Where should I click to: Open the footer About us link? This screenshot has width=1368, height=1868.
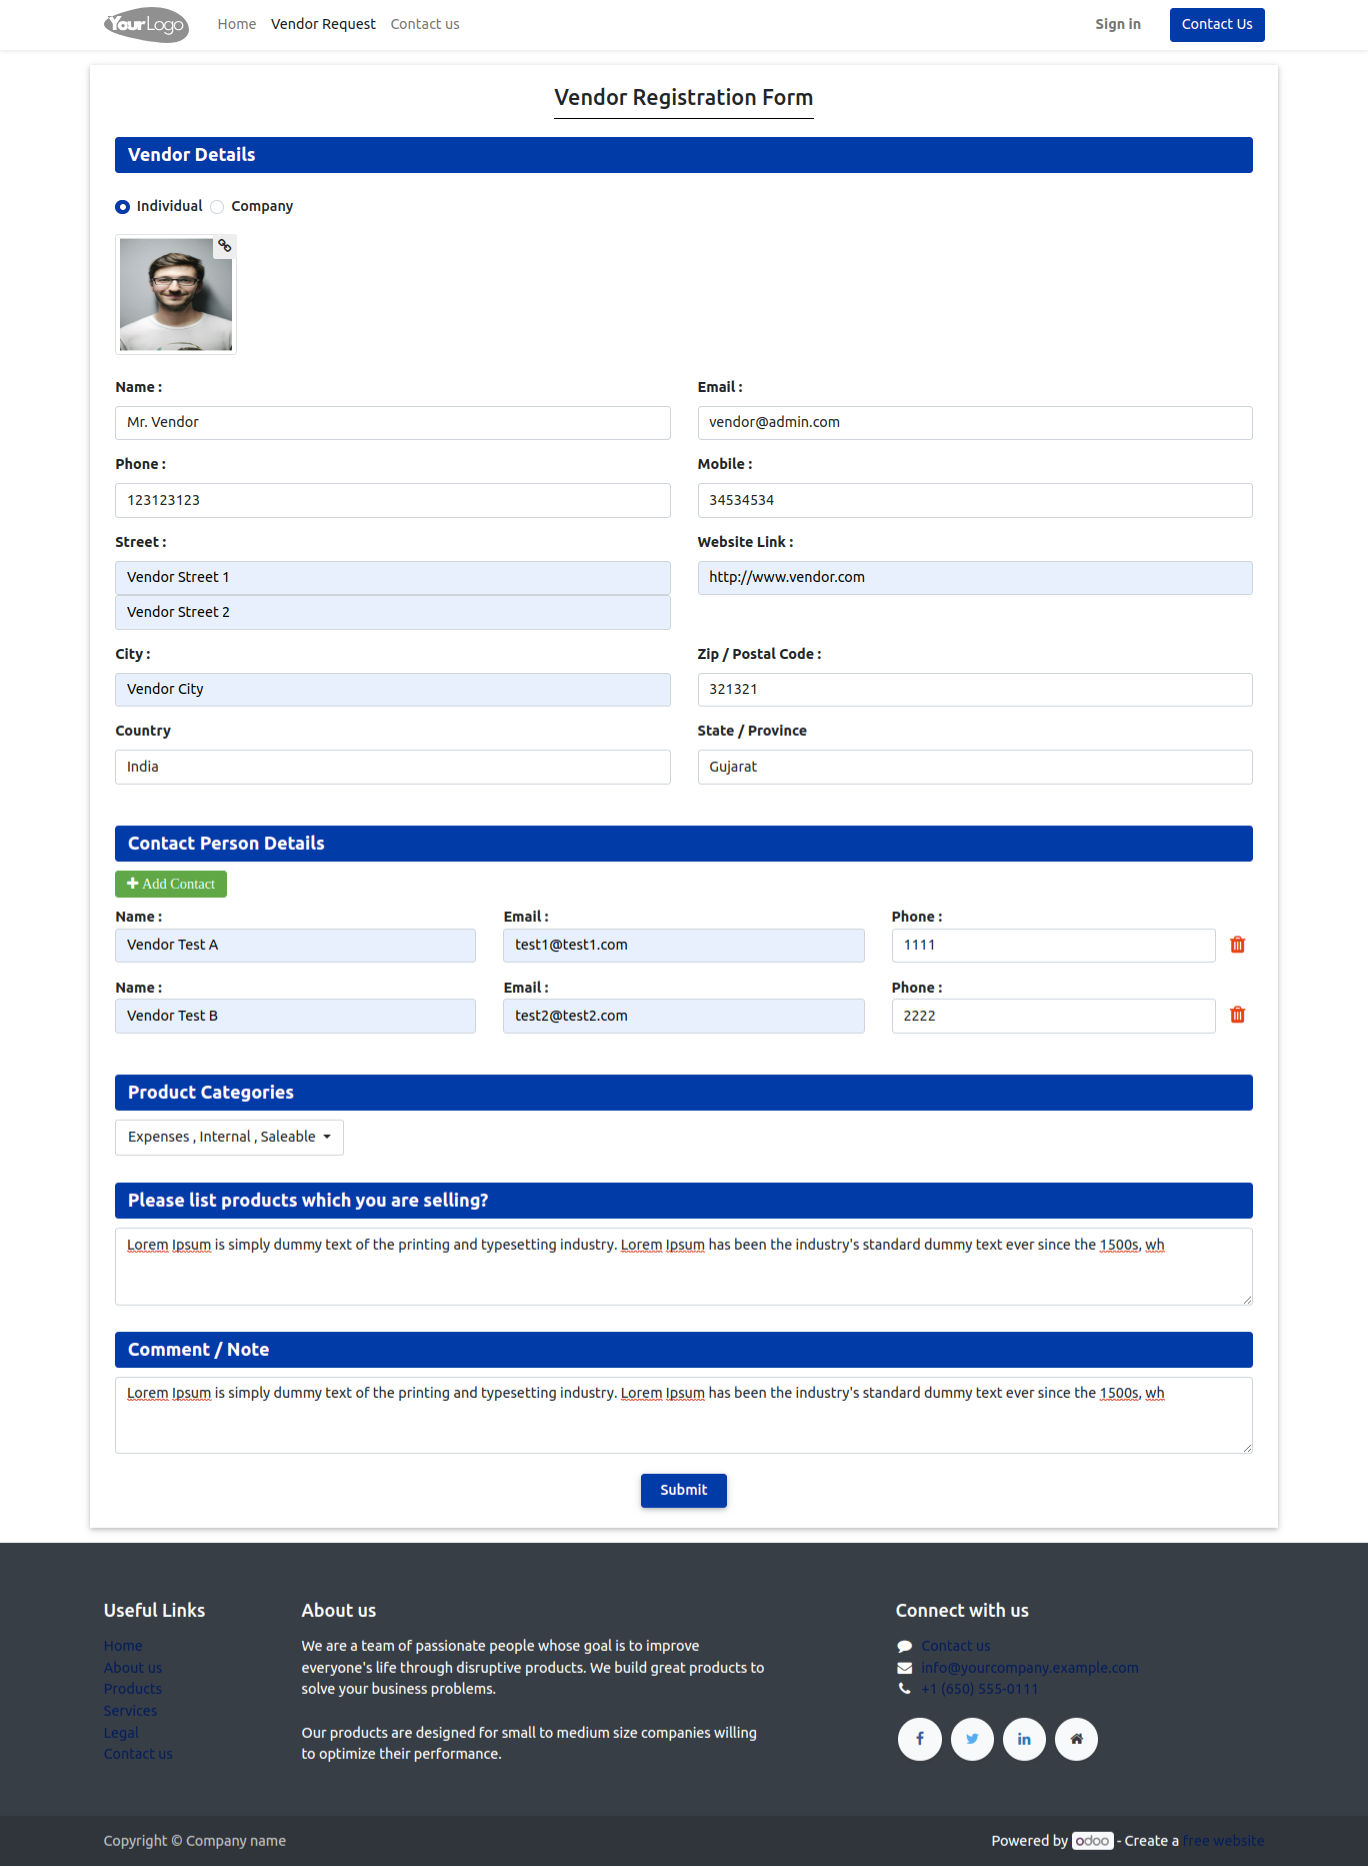[x=133, y=1668]
